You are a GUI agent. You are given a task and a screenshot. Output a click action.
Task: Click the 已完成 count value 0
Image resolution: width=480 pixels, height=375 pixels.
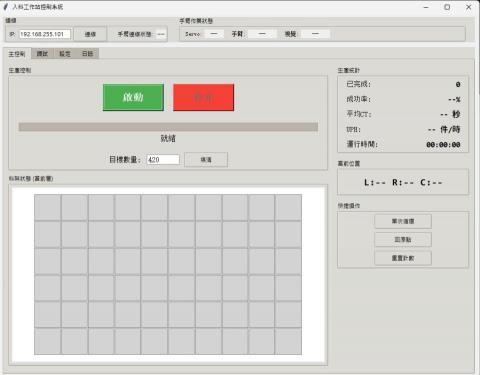[x=458, y=84]
